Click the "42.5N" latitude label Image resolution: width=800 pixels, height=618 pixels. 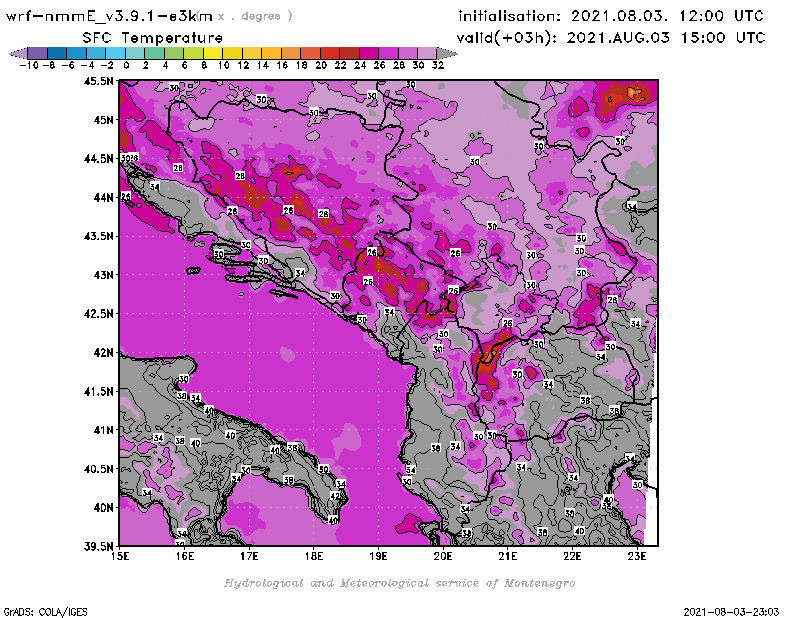click(98, 313)
